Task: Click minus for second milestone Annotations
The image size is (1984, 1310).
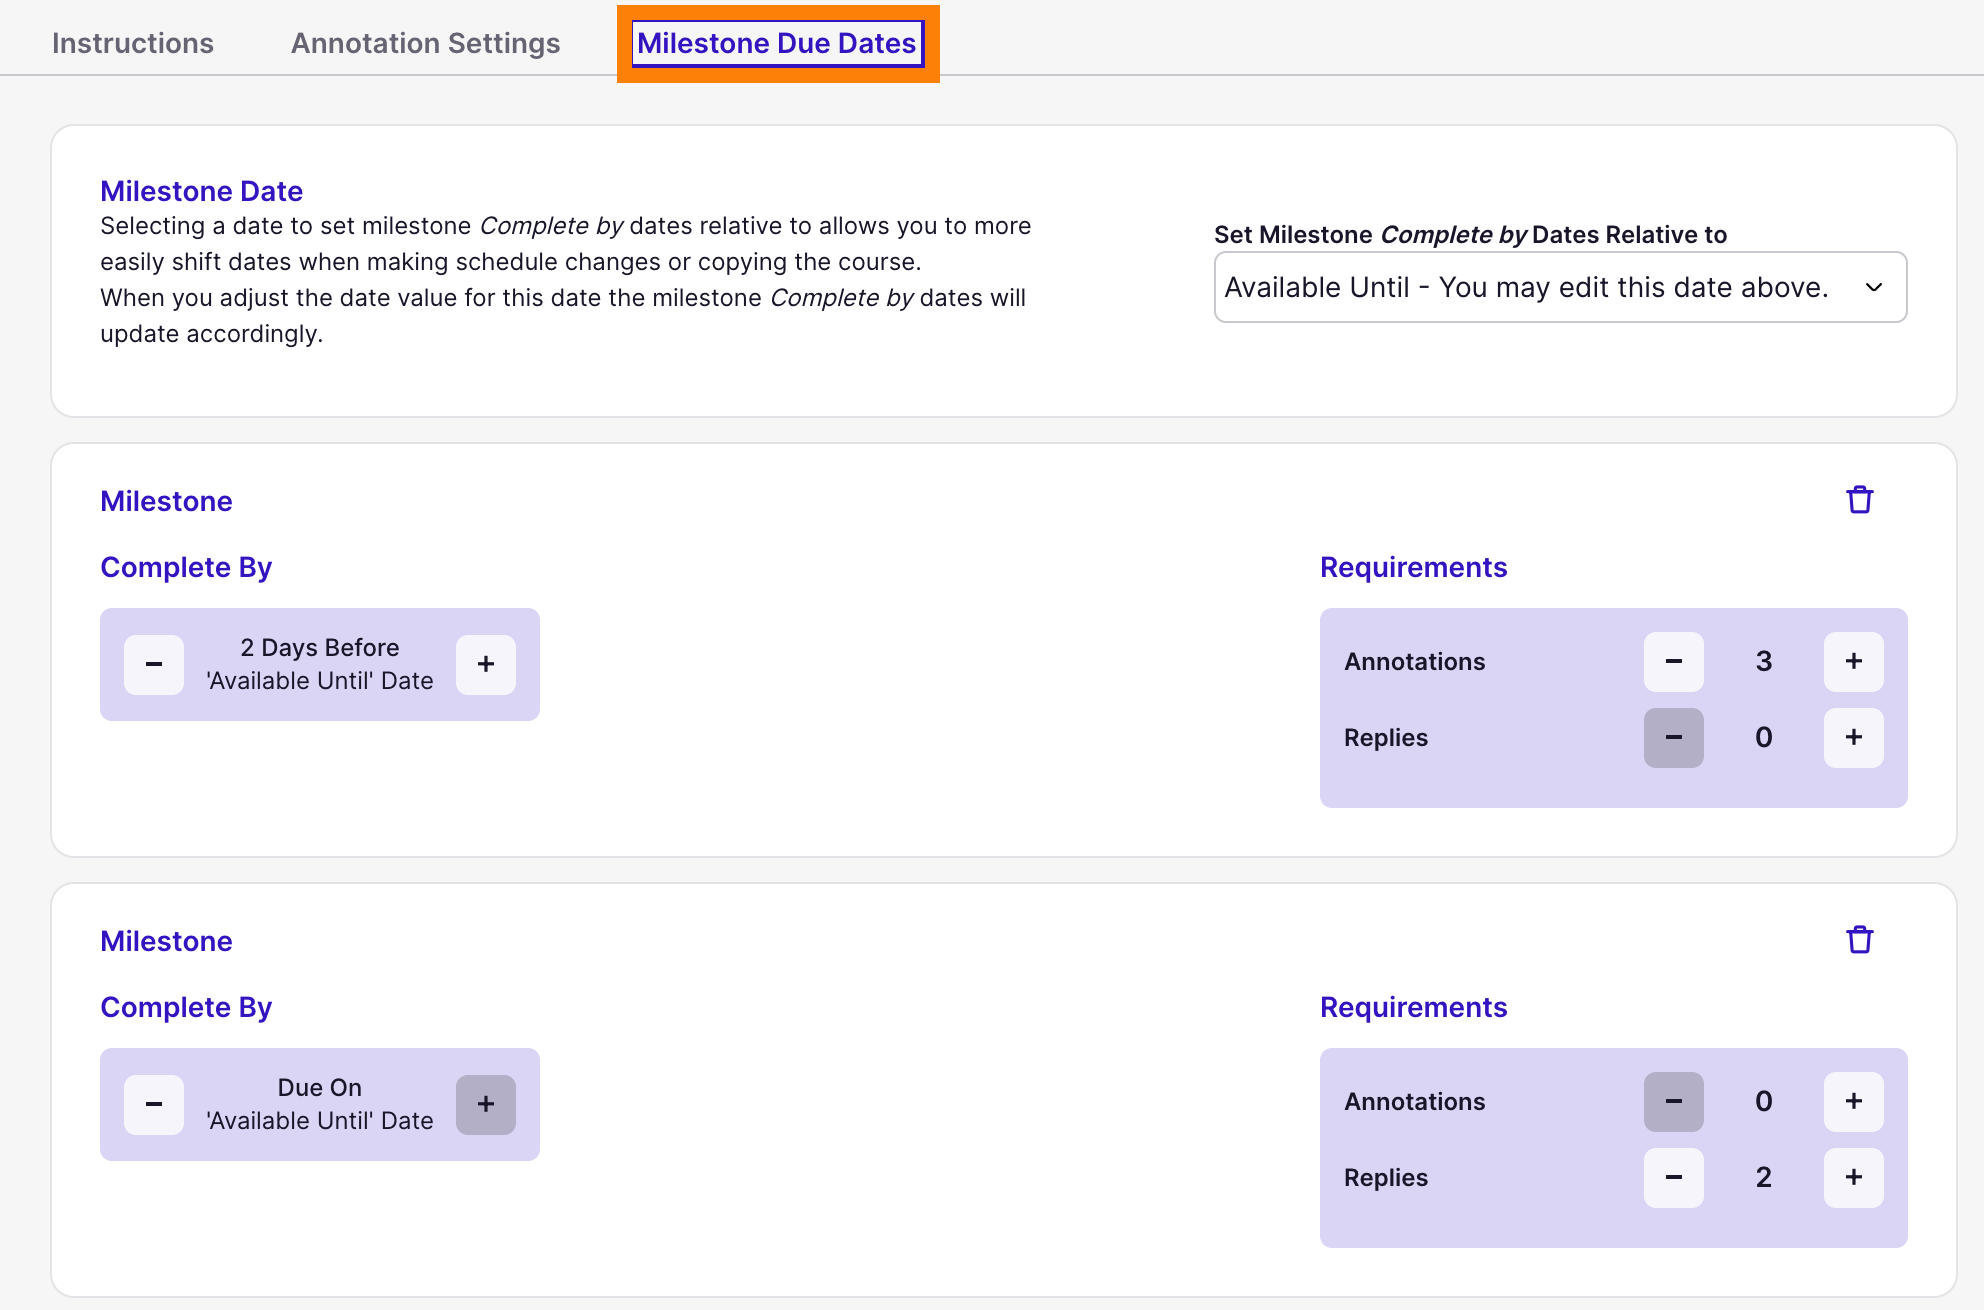Action: coord(1673,1101)
